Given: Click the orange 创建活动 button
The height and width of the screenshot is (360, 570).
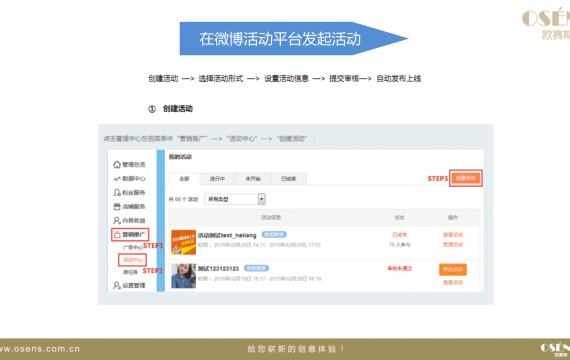Looking at the screenshot, I should tap(466, 178).
